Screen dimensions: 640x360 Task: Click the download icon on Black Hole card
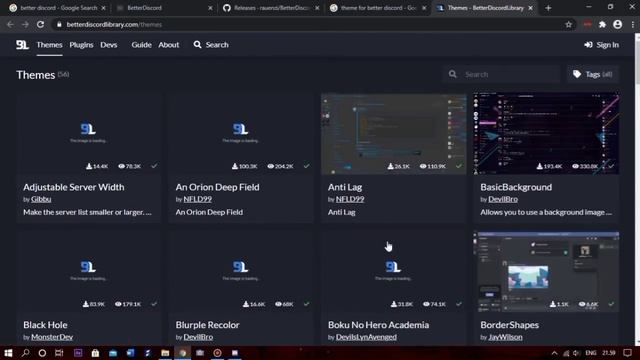tap(86, 304)
